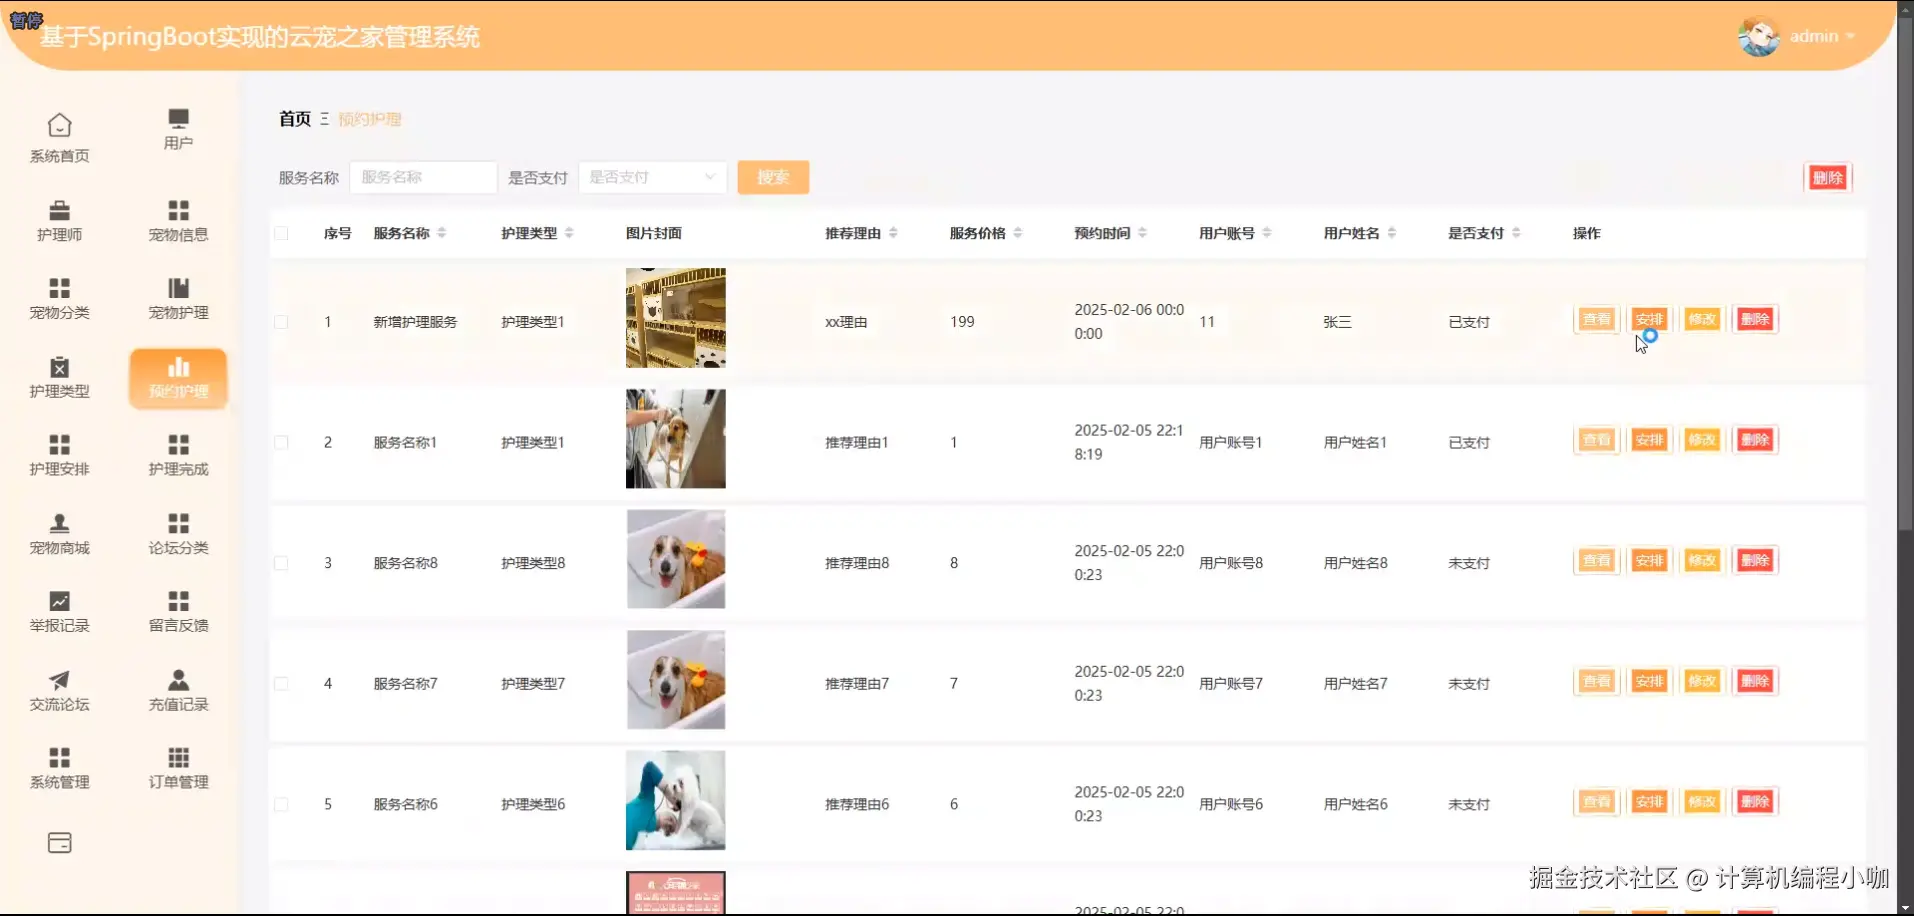The image size is (1914, 916).
Task: Click 安排 for the 新增护理服务 row
Action: pos(1649,320)
